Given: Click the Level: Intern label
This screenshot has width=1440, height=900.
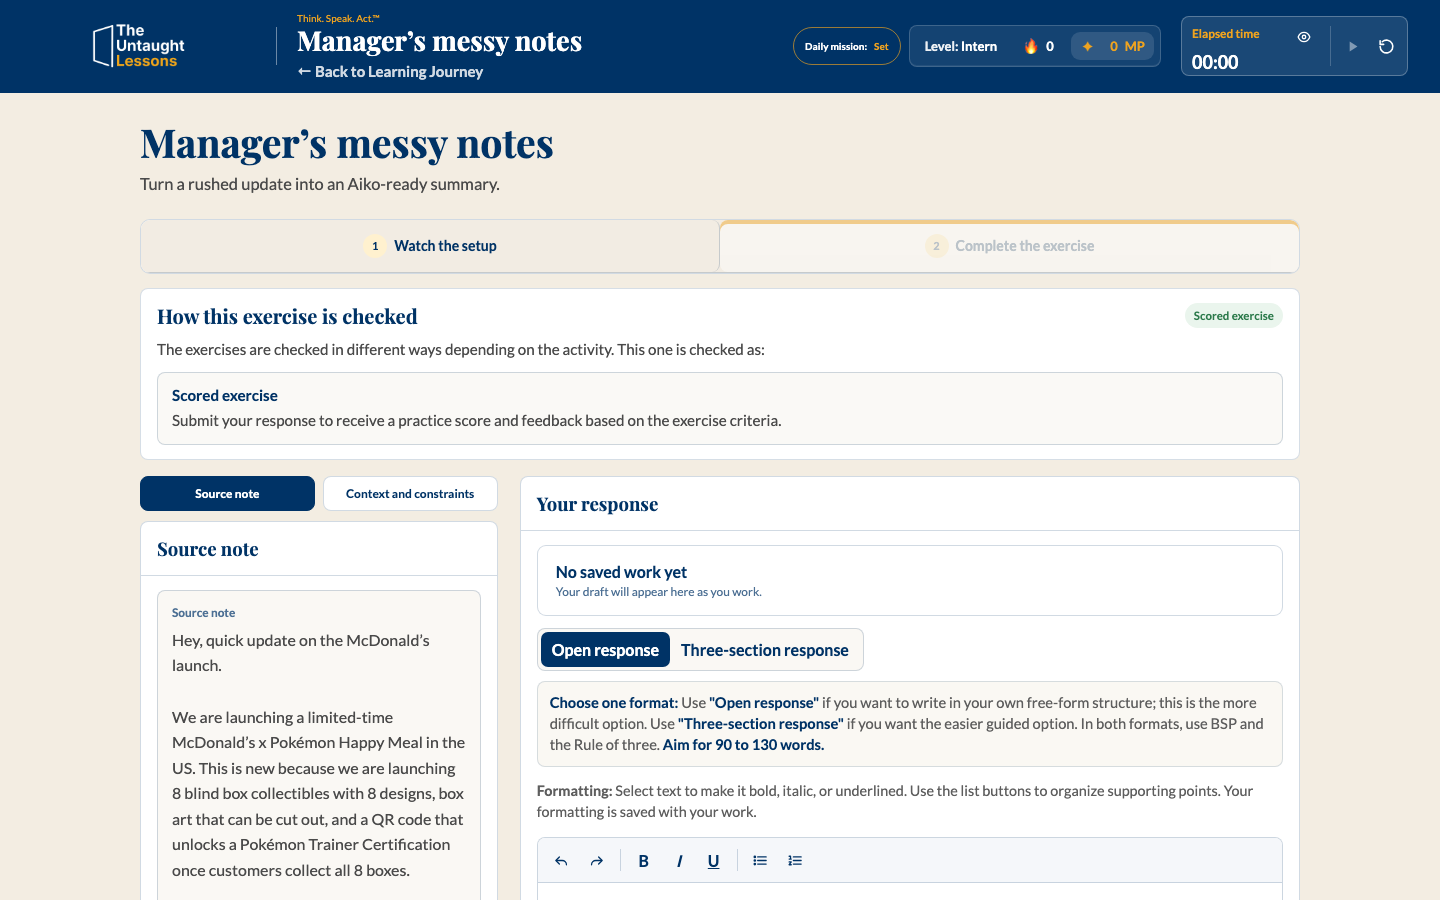Looking at the screenshot, I should pyautogui.click(x=961, y=46).
